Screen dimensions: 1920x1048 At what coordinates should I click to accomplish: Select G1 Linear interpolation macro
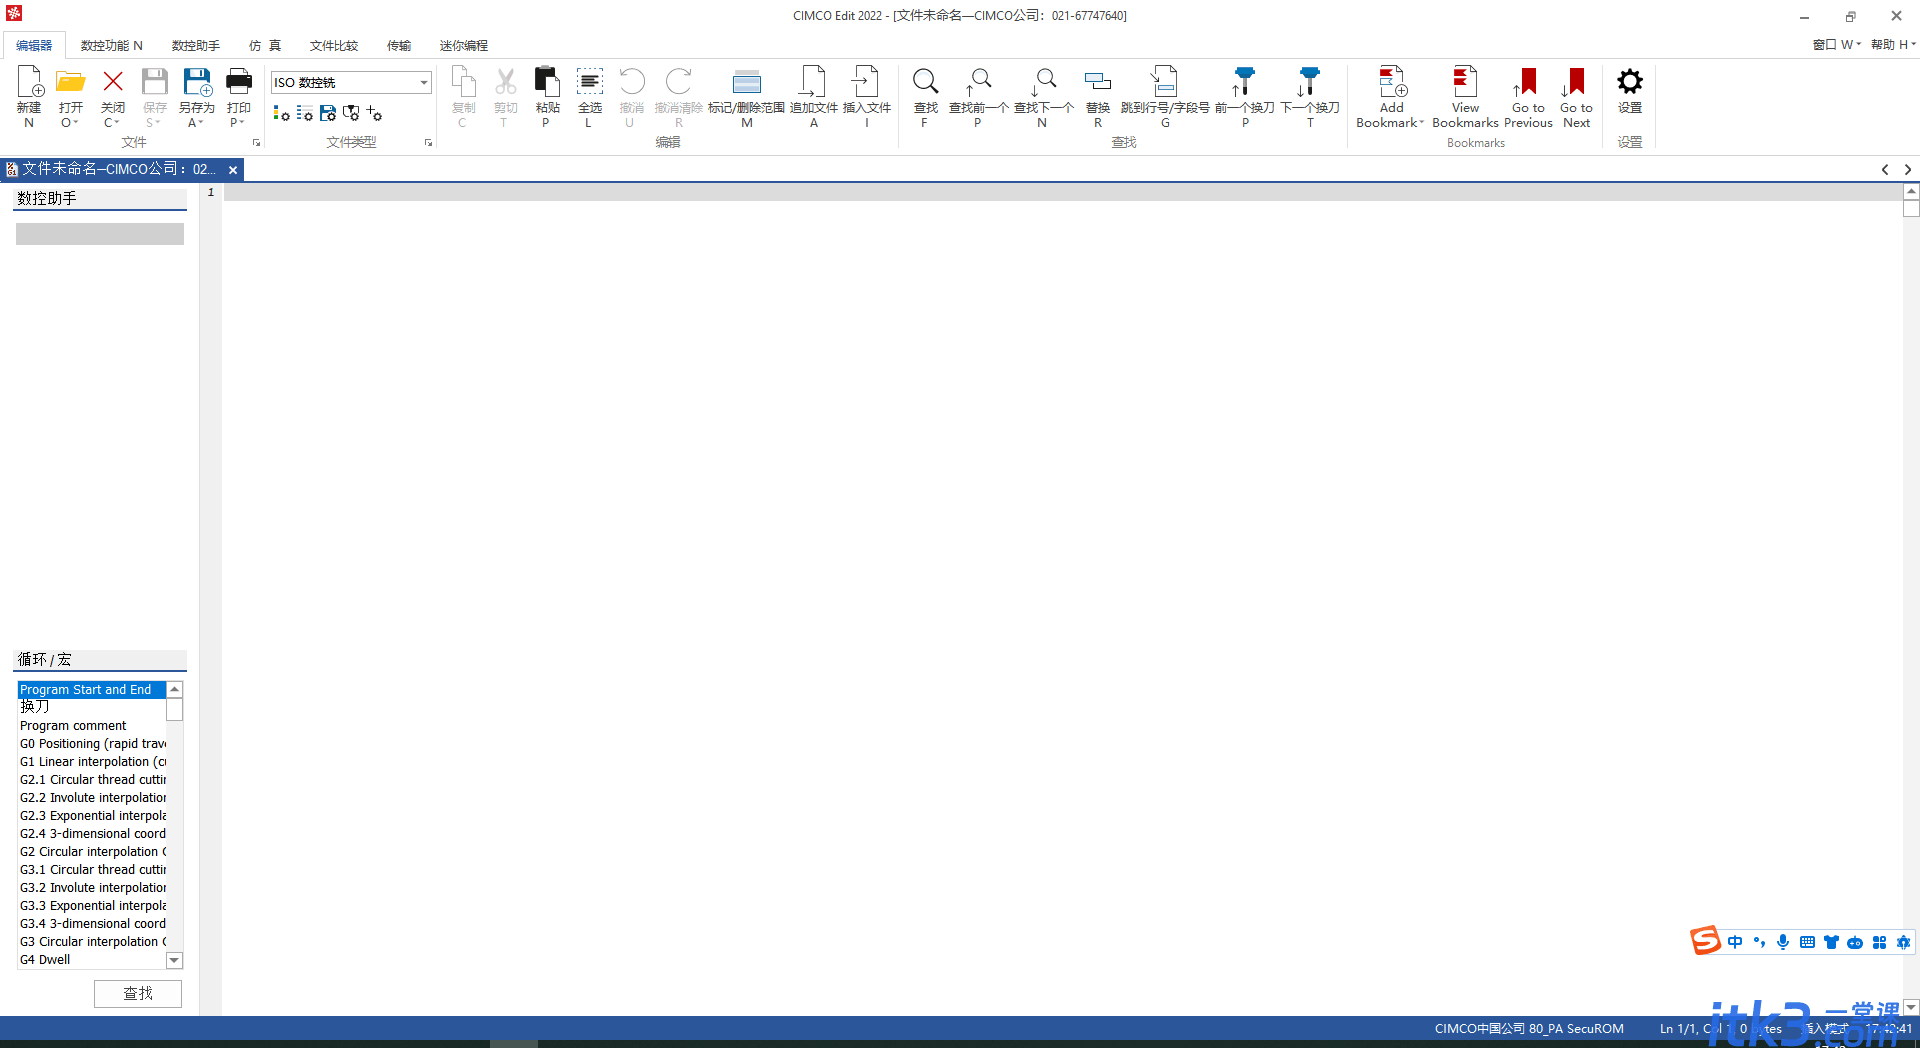[91, 762]
